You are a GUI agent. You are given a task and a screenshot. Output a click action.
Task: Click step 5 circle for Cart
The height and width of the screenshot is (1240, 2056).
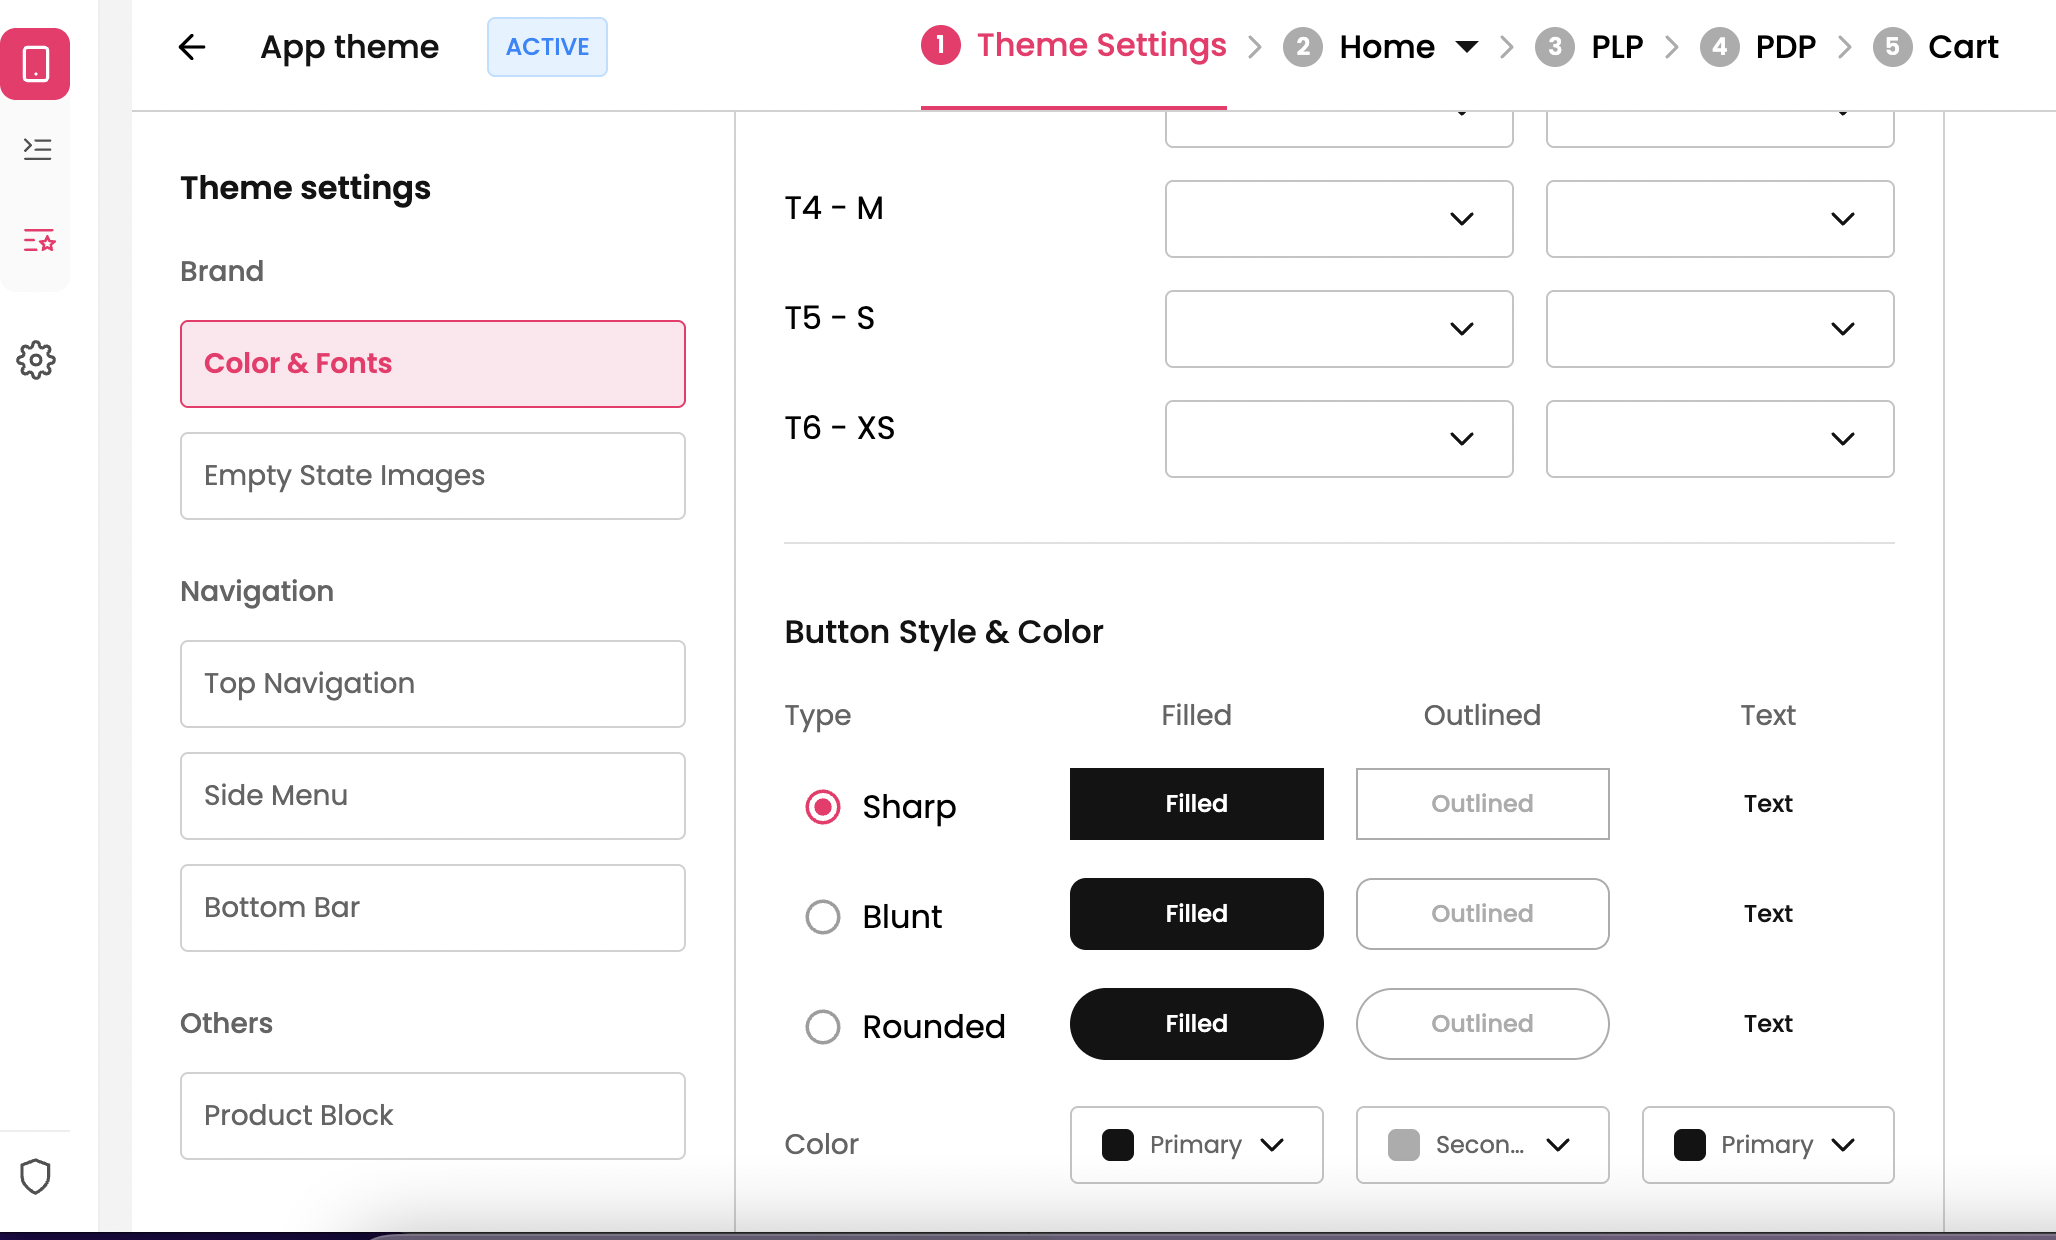click(1892, 47)
